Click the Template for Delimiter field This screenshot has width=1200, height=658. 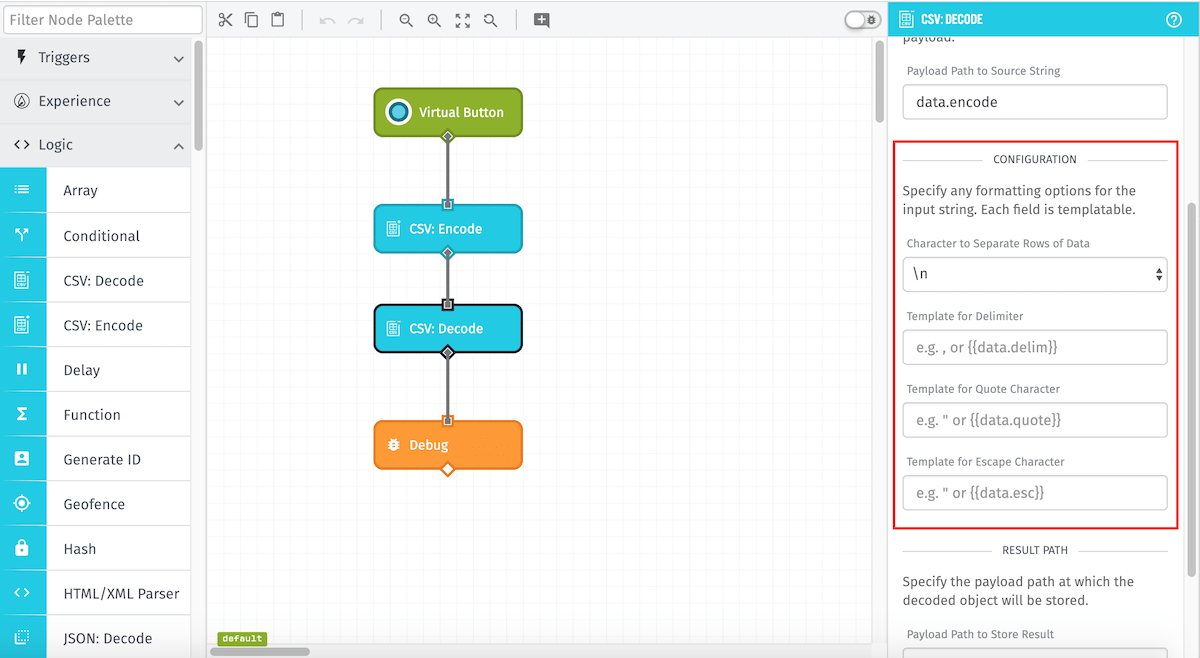(x=1035, y=347)
